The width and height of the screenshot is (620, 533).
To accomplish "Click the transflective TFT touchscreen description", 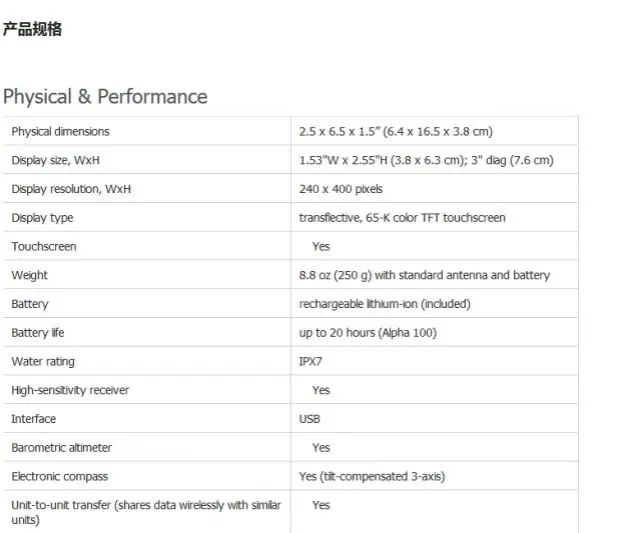I will pyautogui.click(x=402, y=218).
